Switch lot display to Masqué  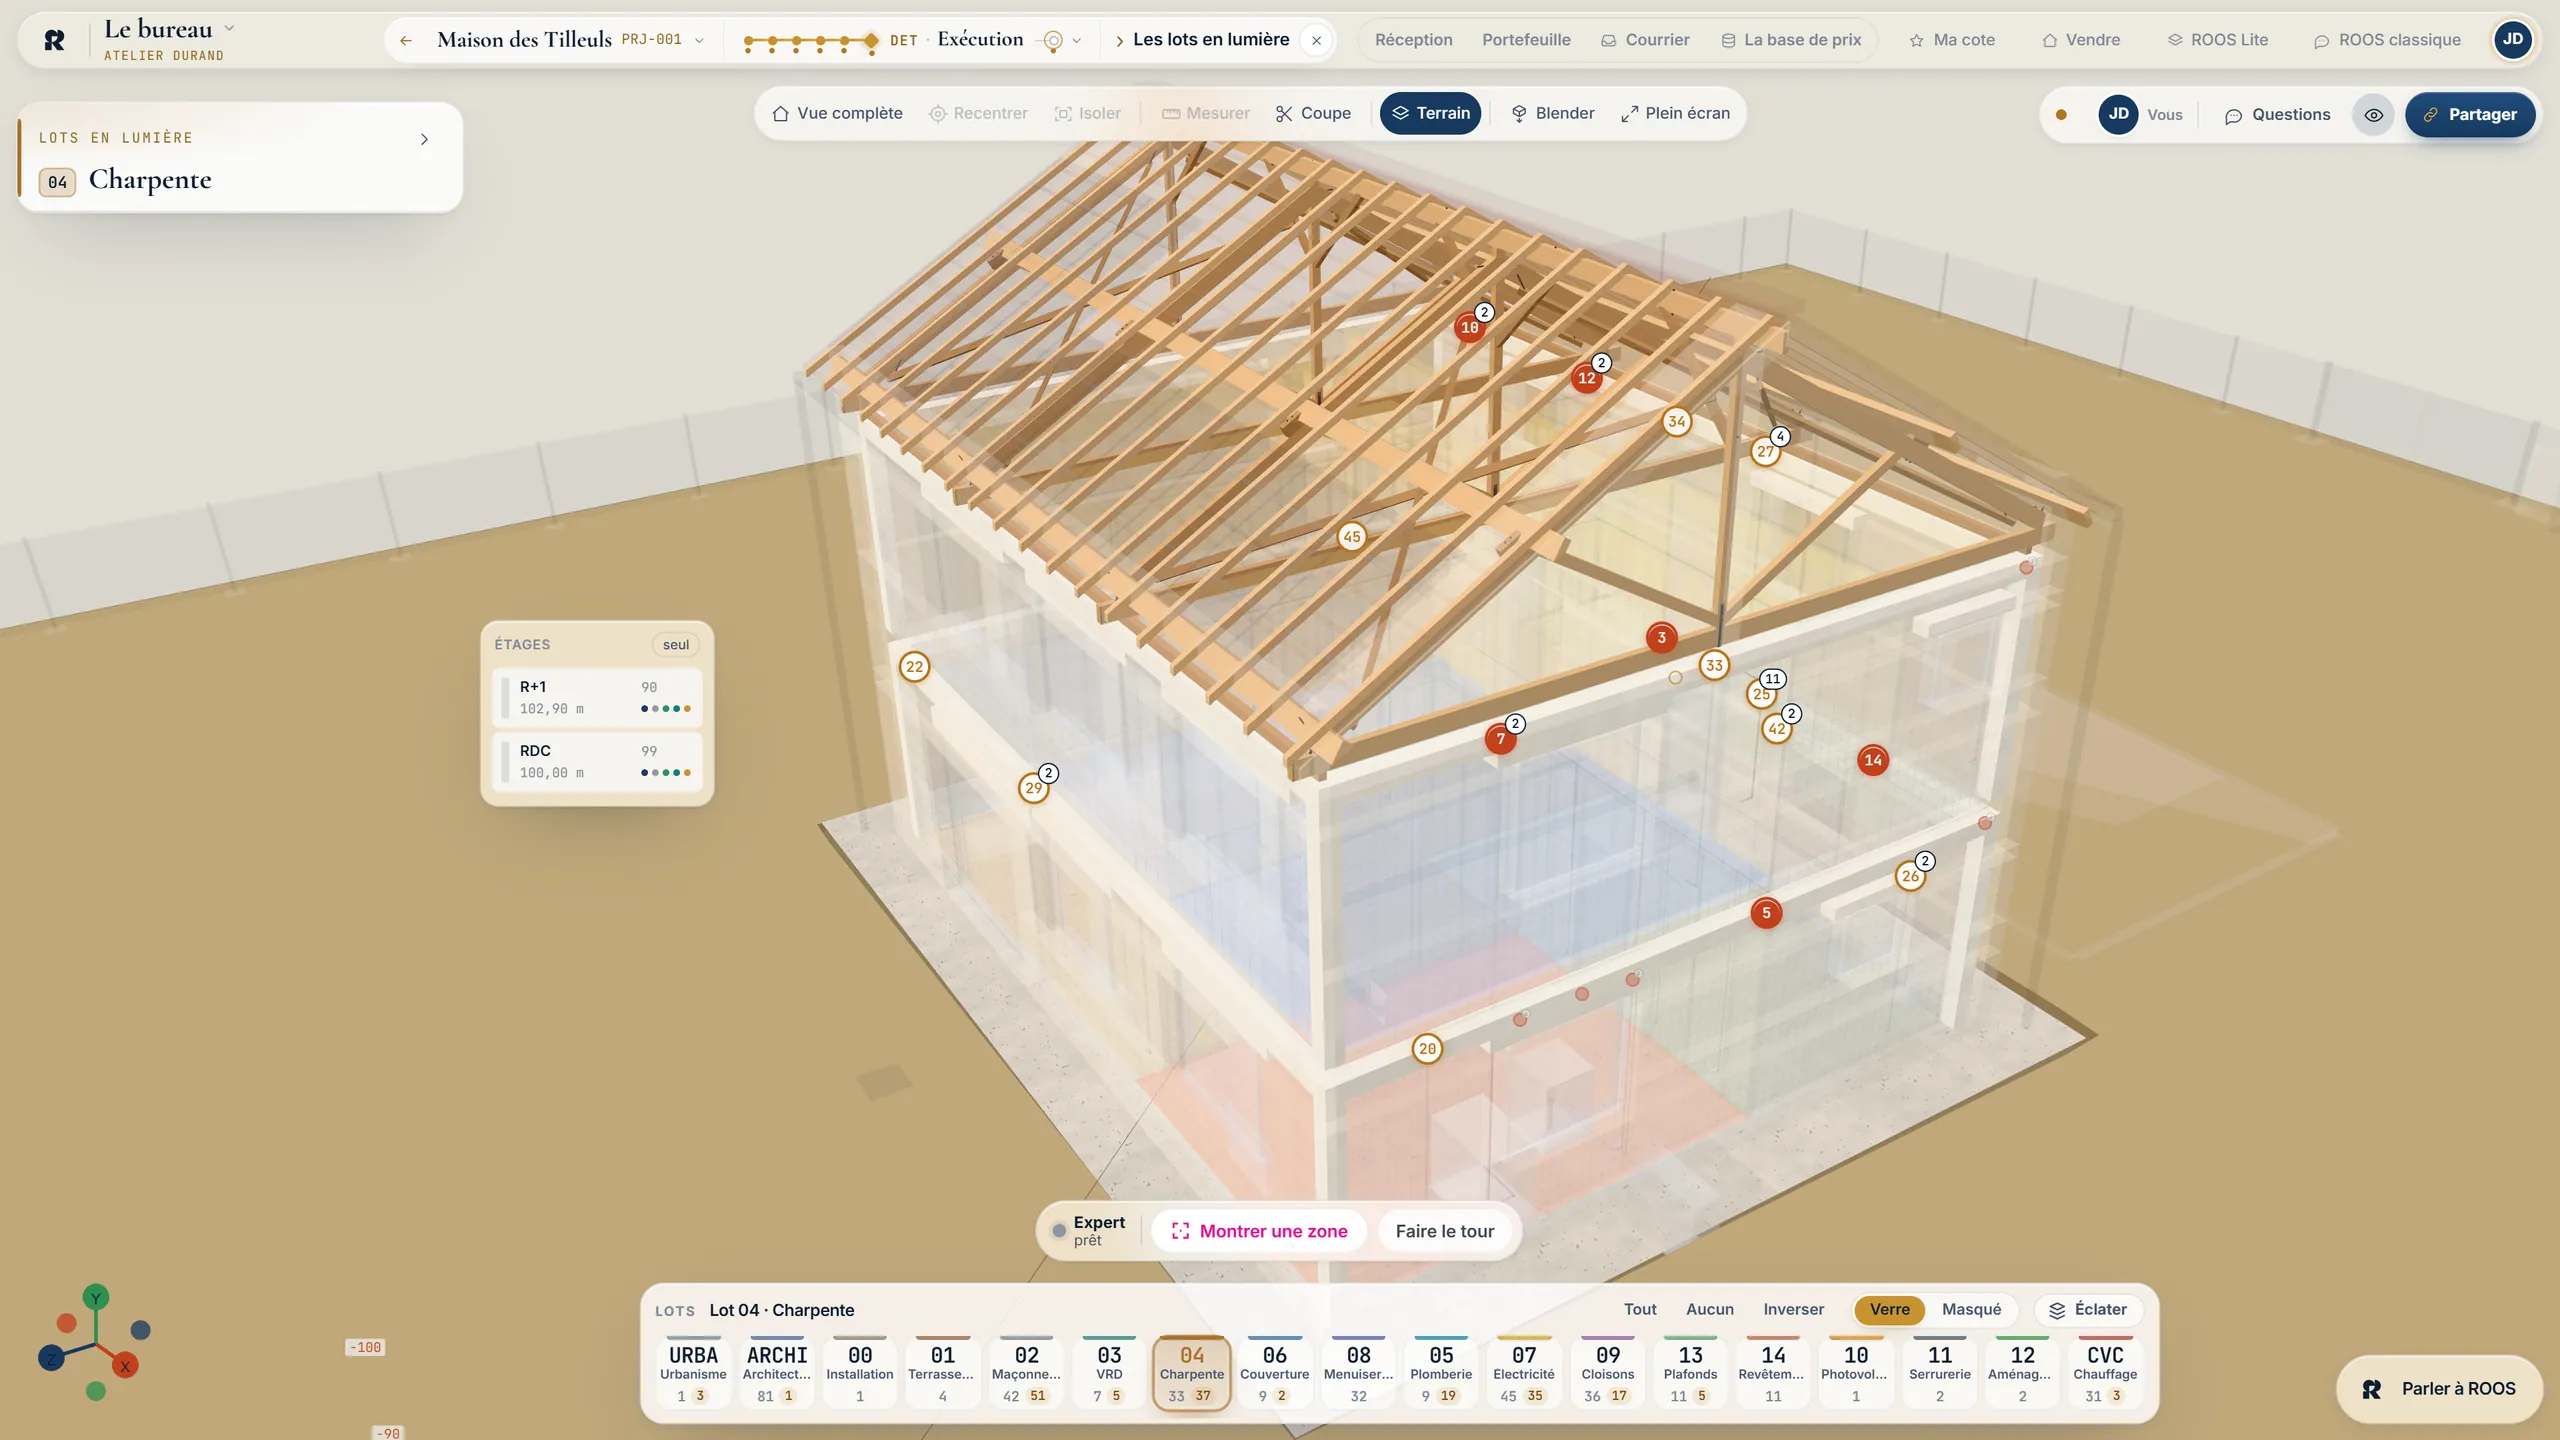coord(1971,1310)
